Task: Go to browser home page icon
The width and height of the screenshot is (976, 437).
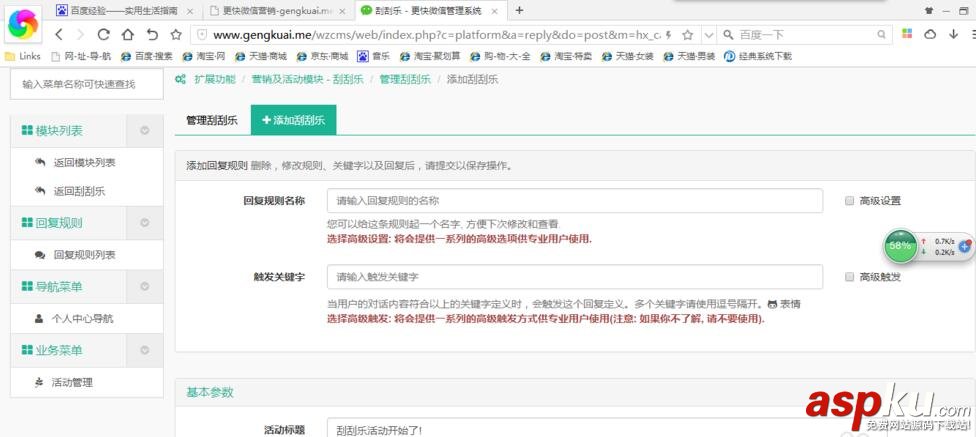Action: 128,35
